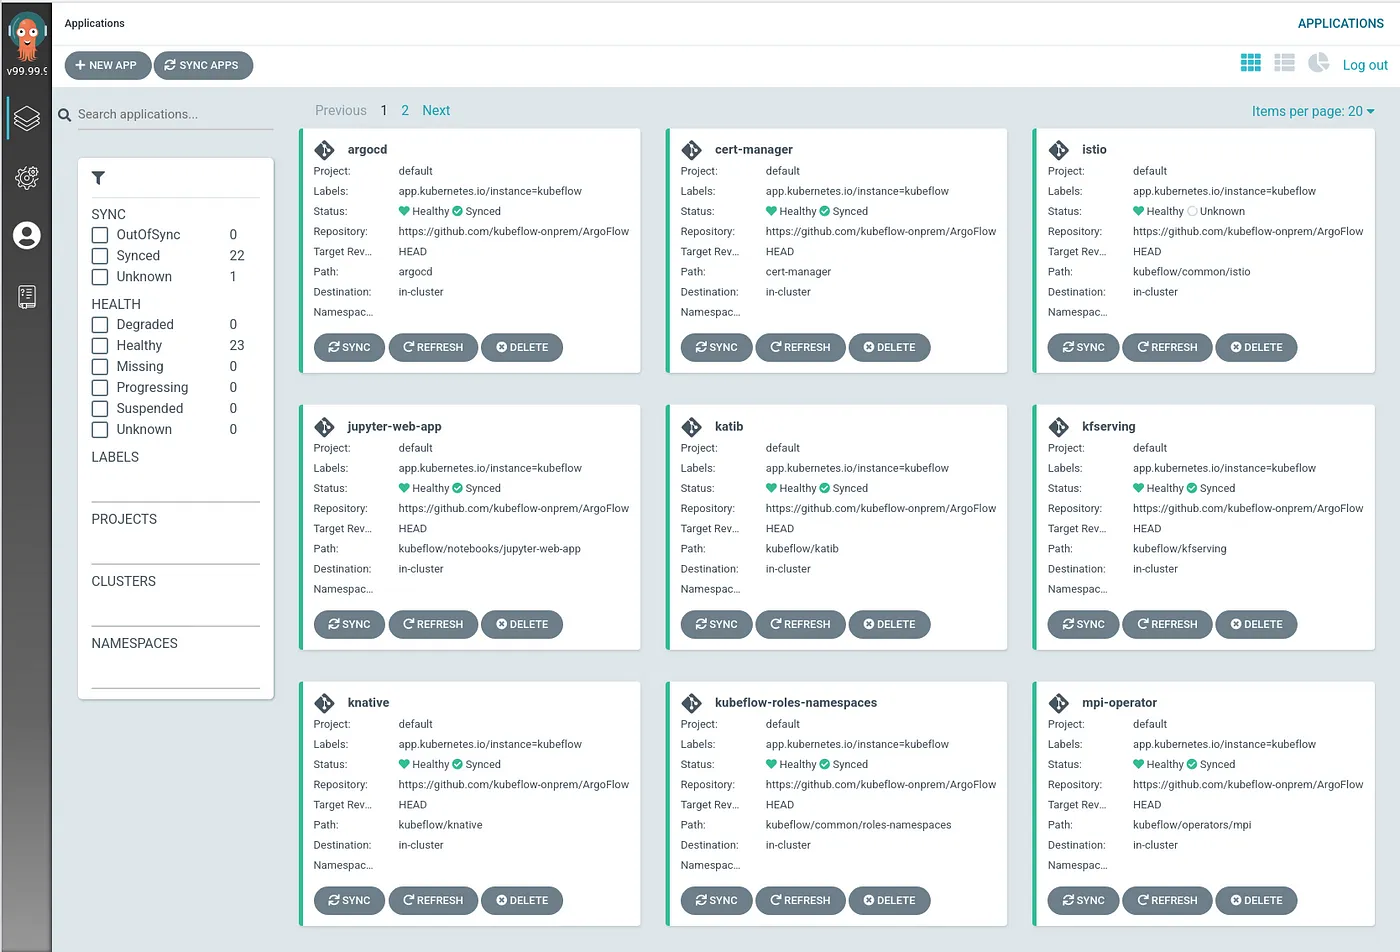Click APPLICATIONS breadcrumb at top right
This screenshot has height=952, width=1400.
coord(1341,23)
